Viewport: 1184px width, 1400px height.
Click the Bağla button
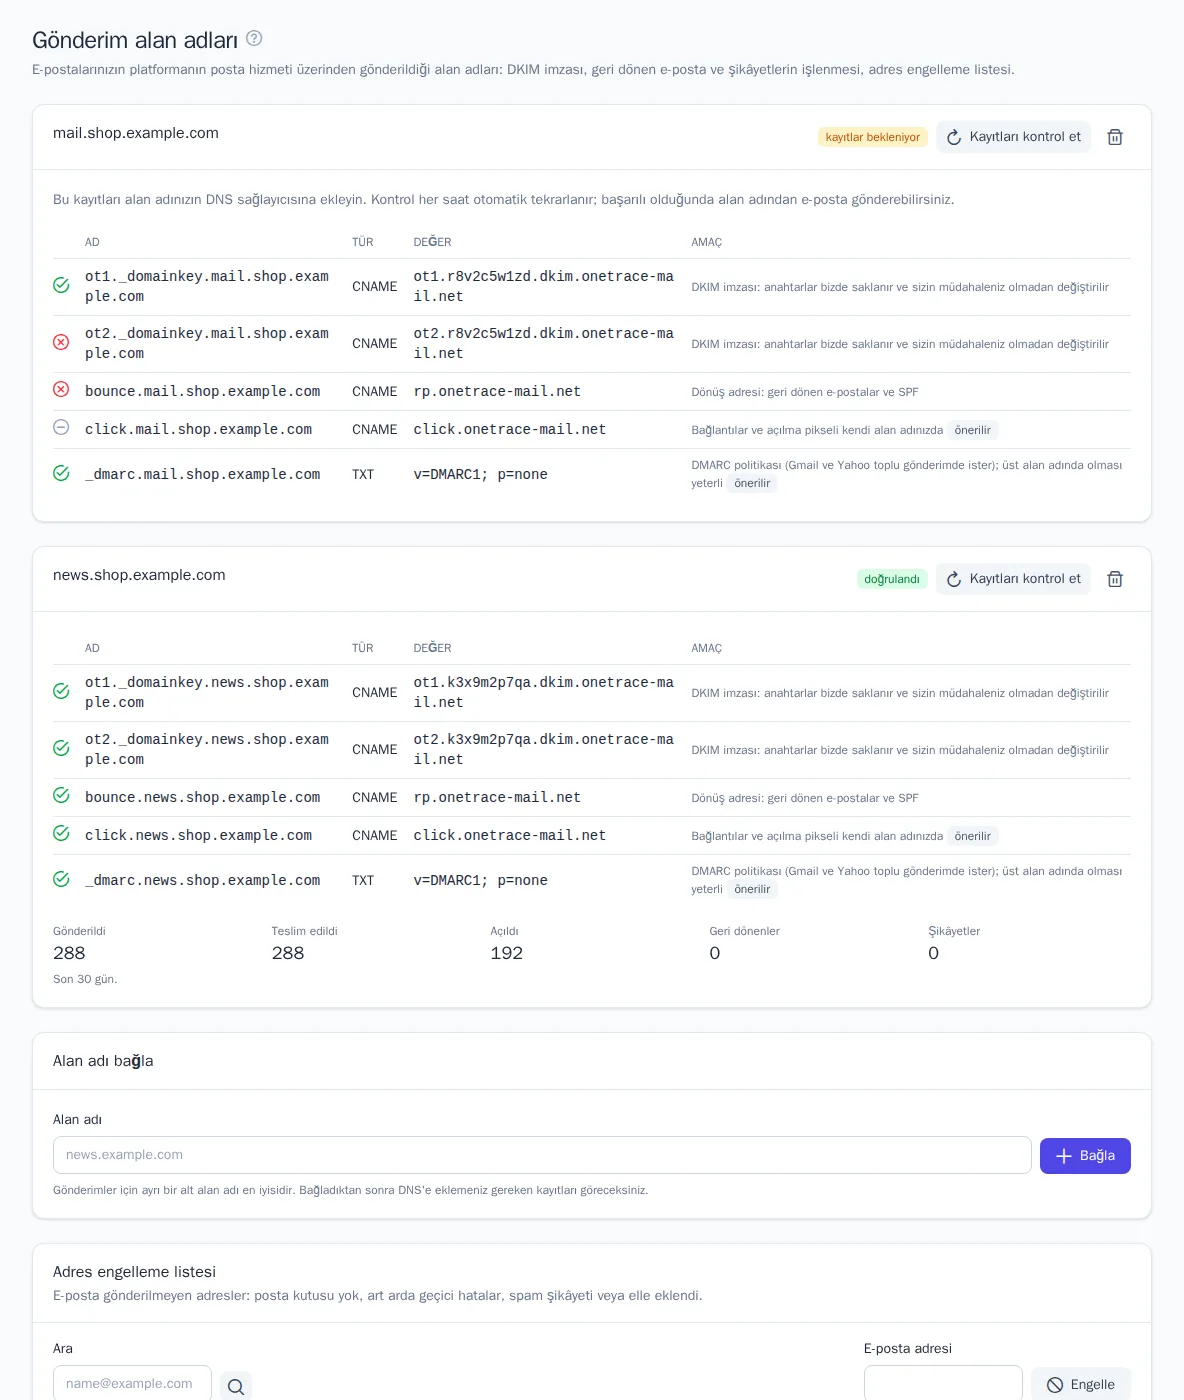(x=1085, y=1156)
